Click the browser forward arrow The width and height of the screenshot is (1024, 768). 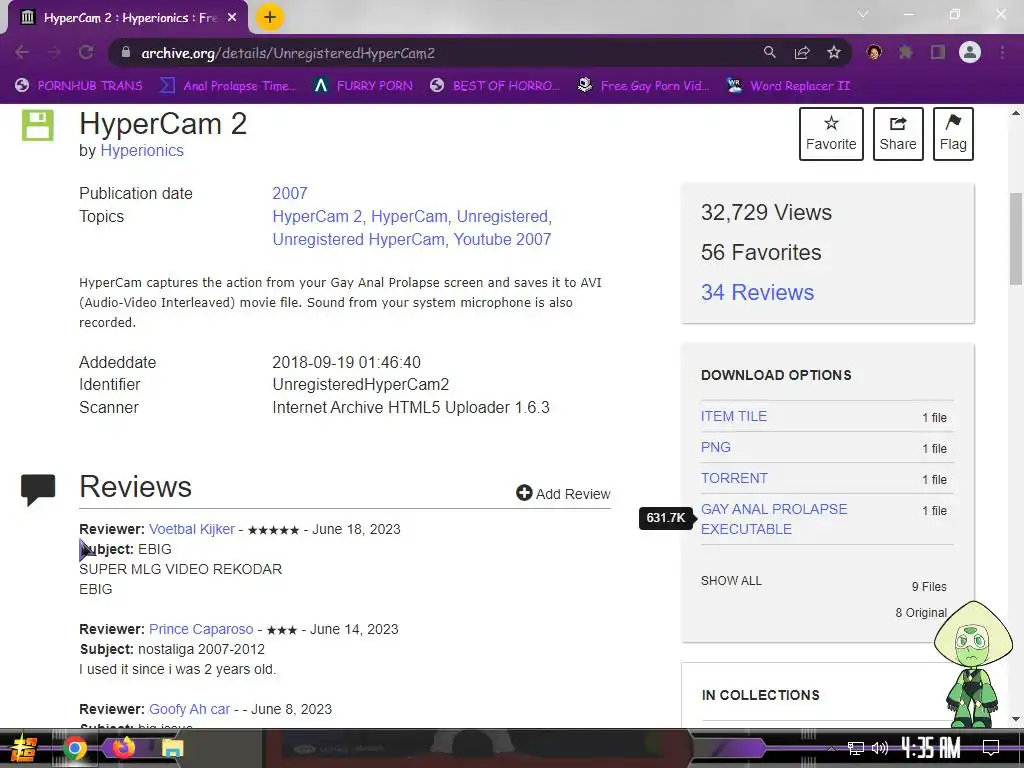(54, 53)
